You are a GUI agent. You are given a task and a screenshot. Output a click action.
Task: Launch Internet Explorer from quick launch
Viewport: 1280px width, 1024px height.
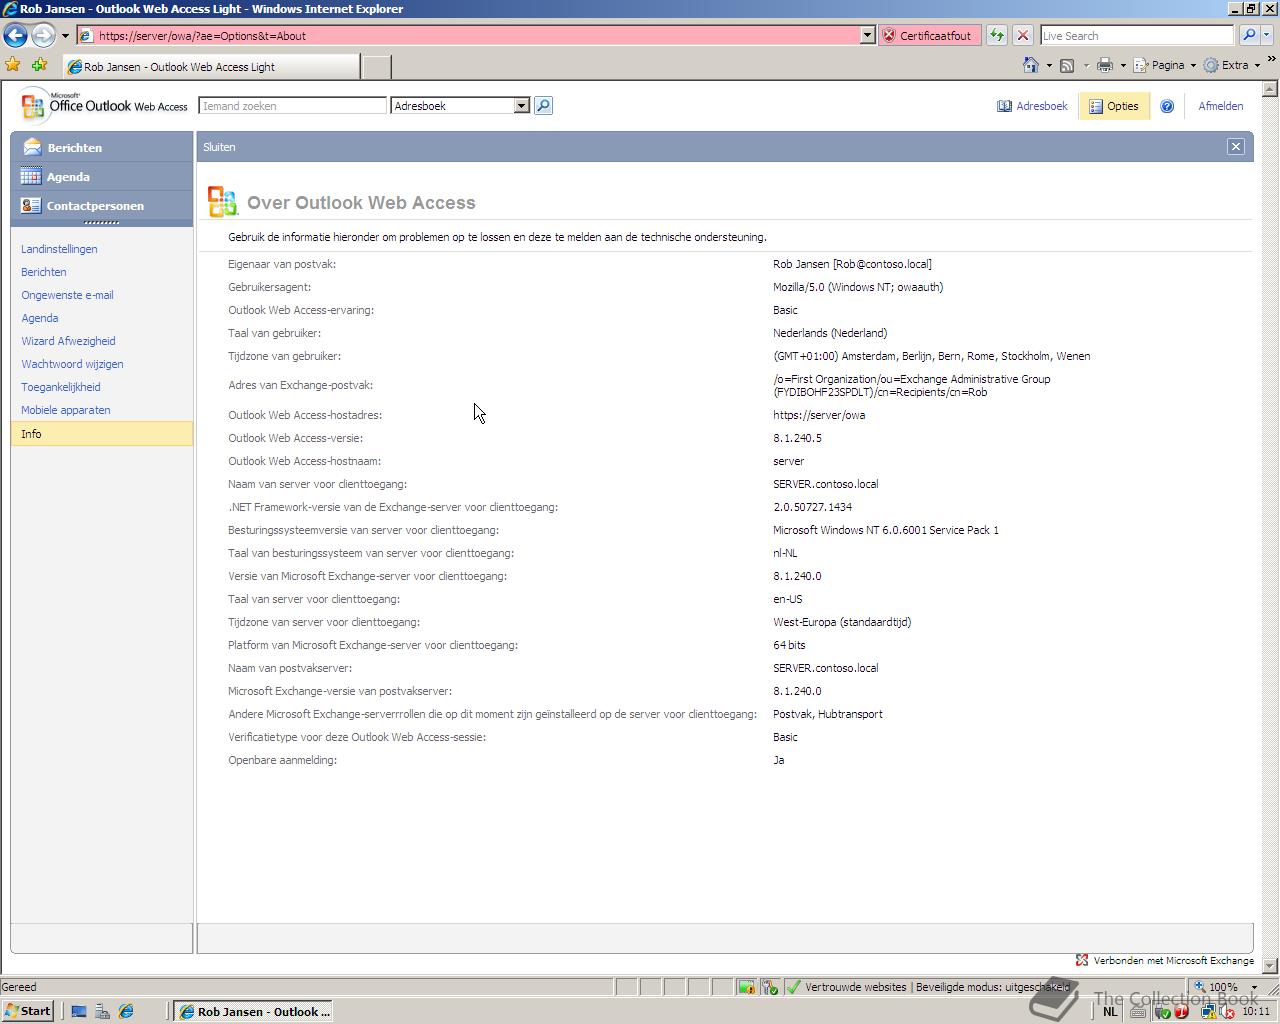pos(126,1011)
